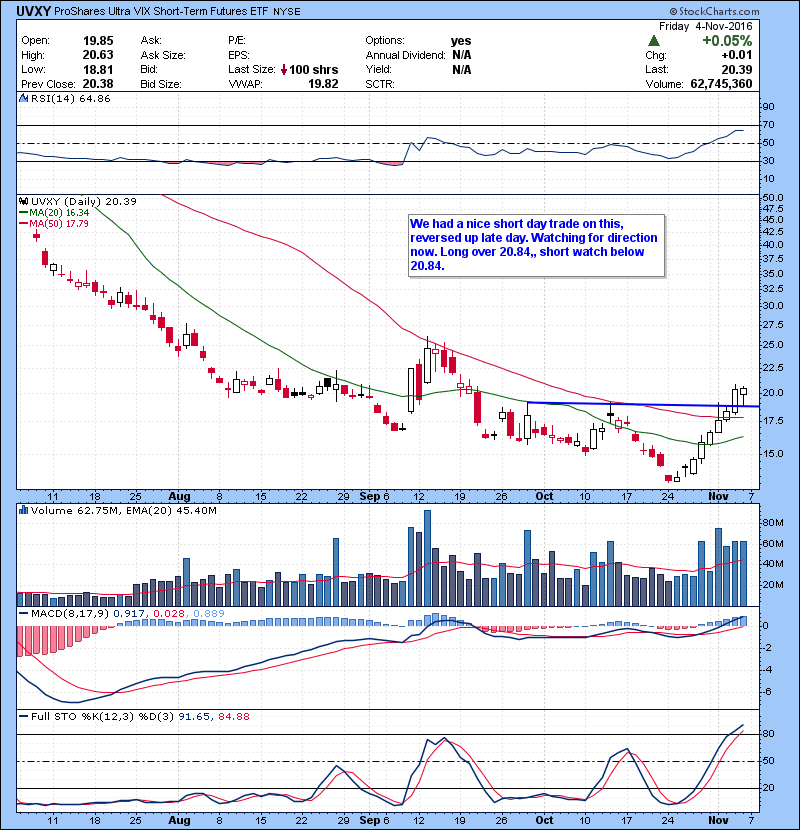Click the Annual Dividend N/A value

click(462, 55)
